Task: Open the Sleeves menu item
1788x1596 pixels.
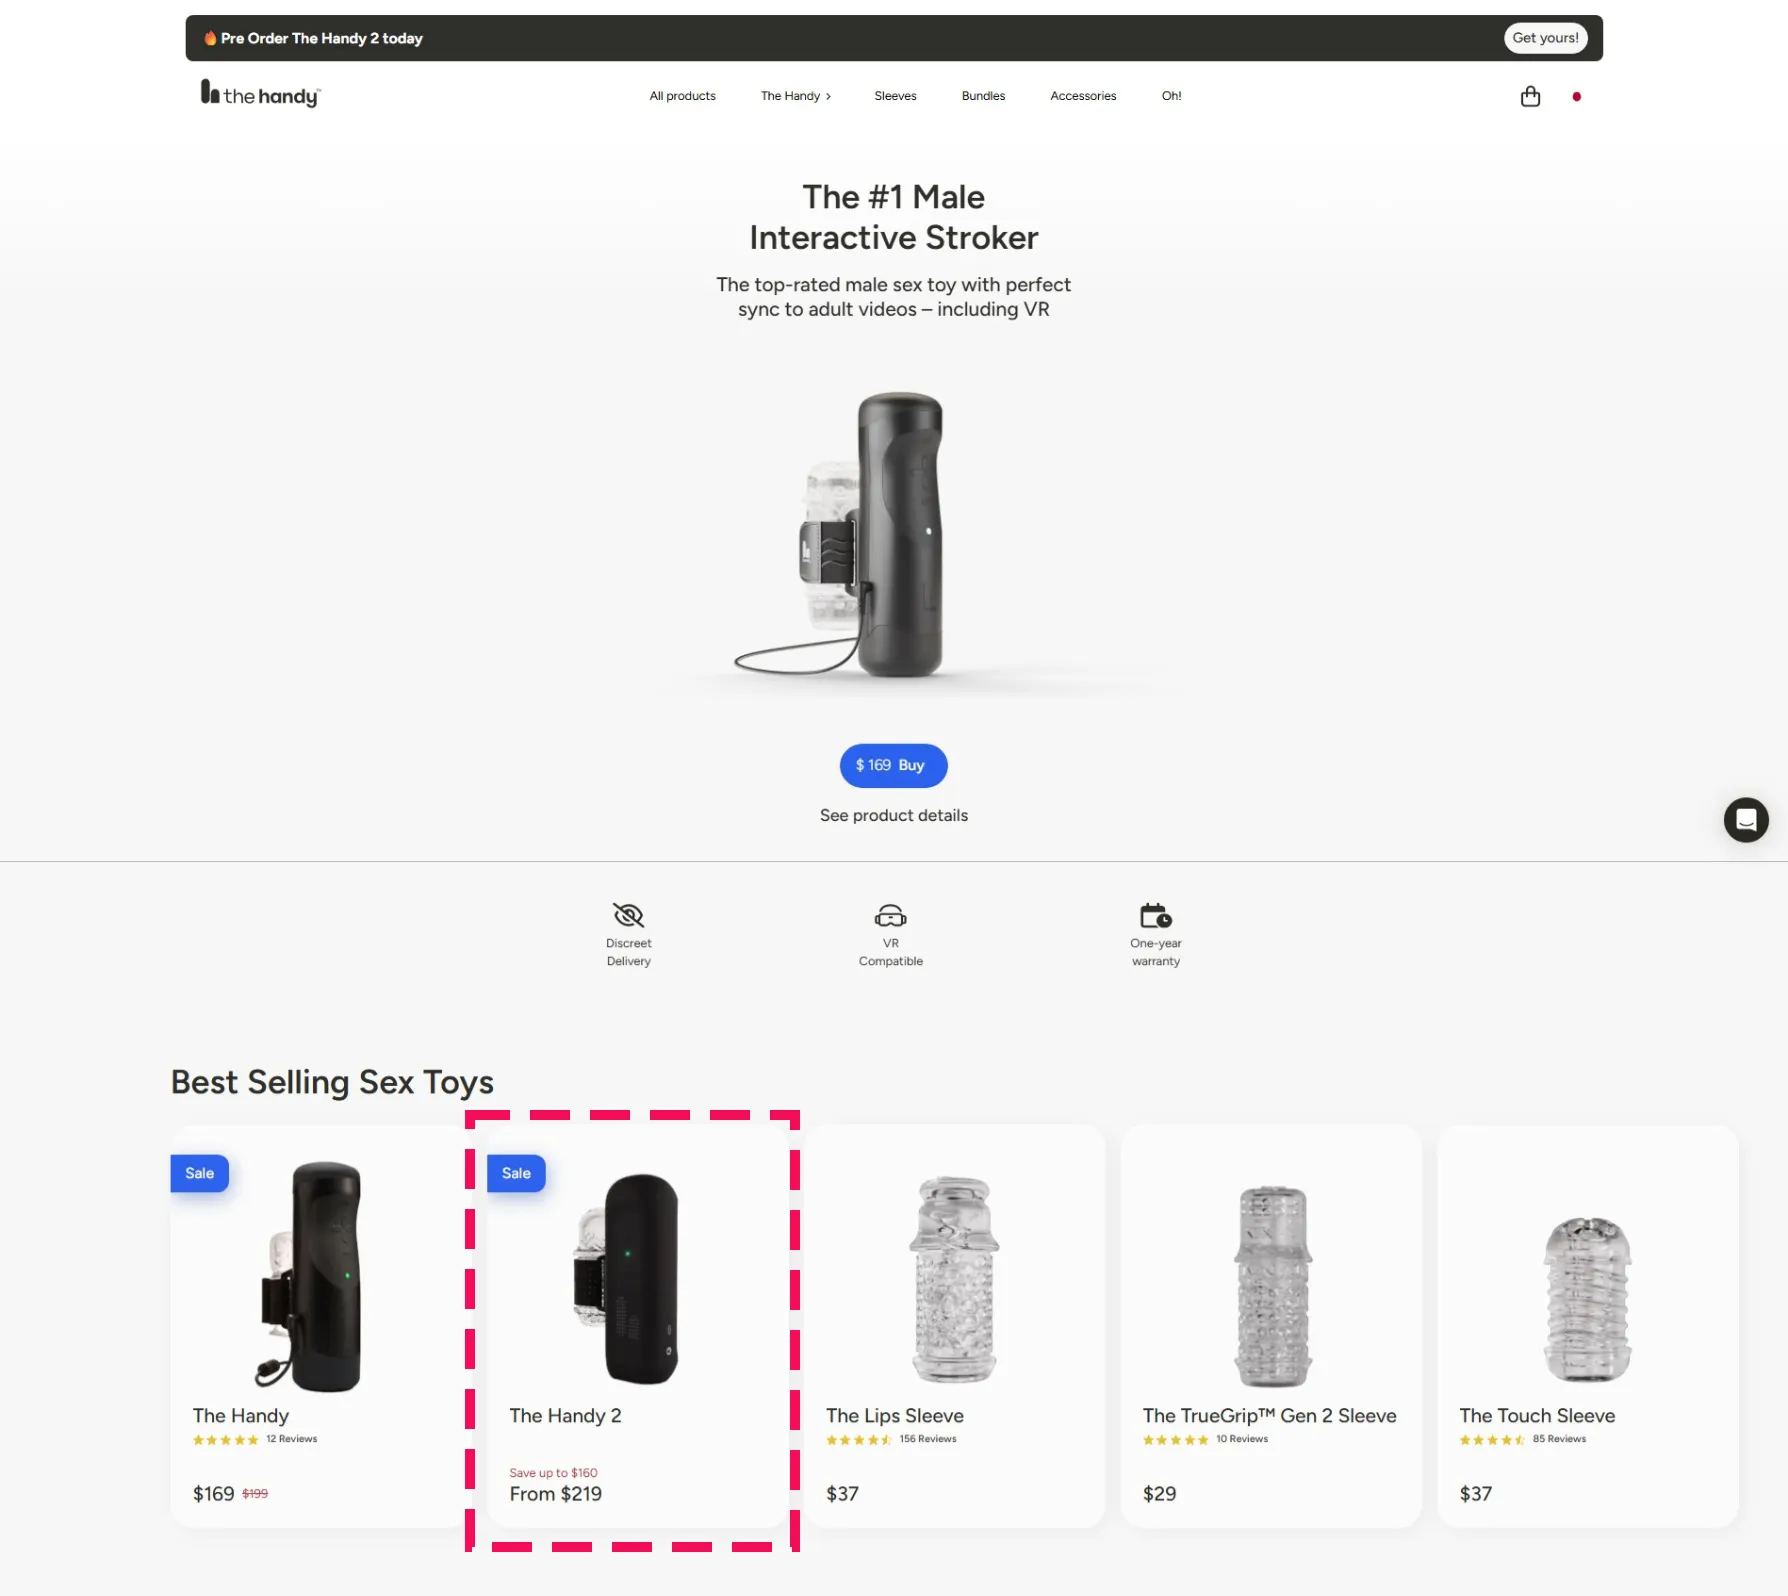Action: [895, 96]
